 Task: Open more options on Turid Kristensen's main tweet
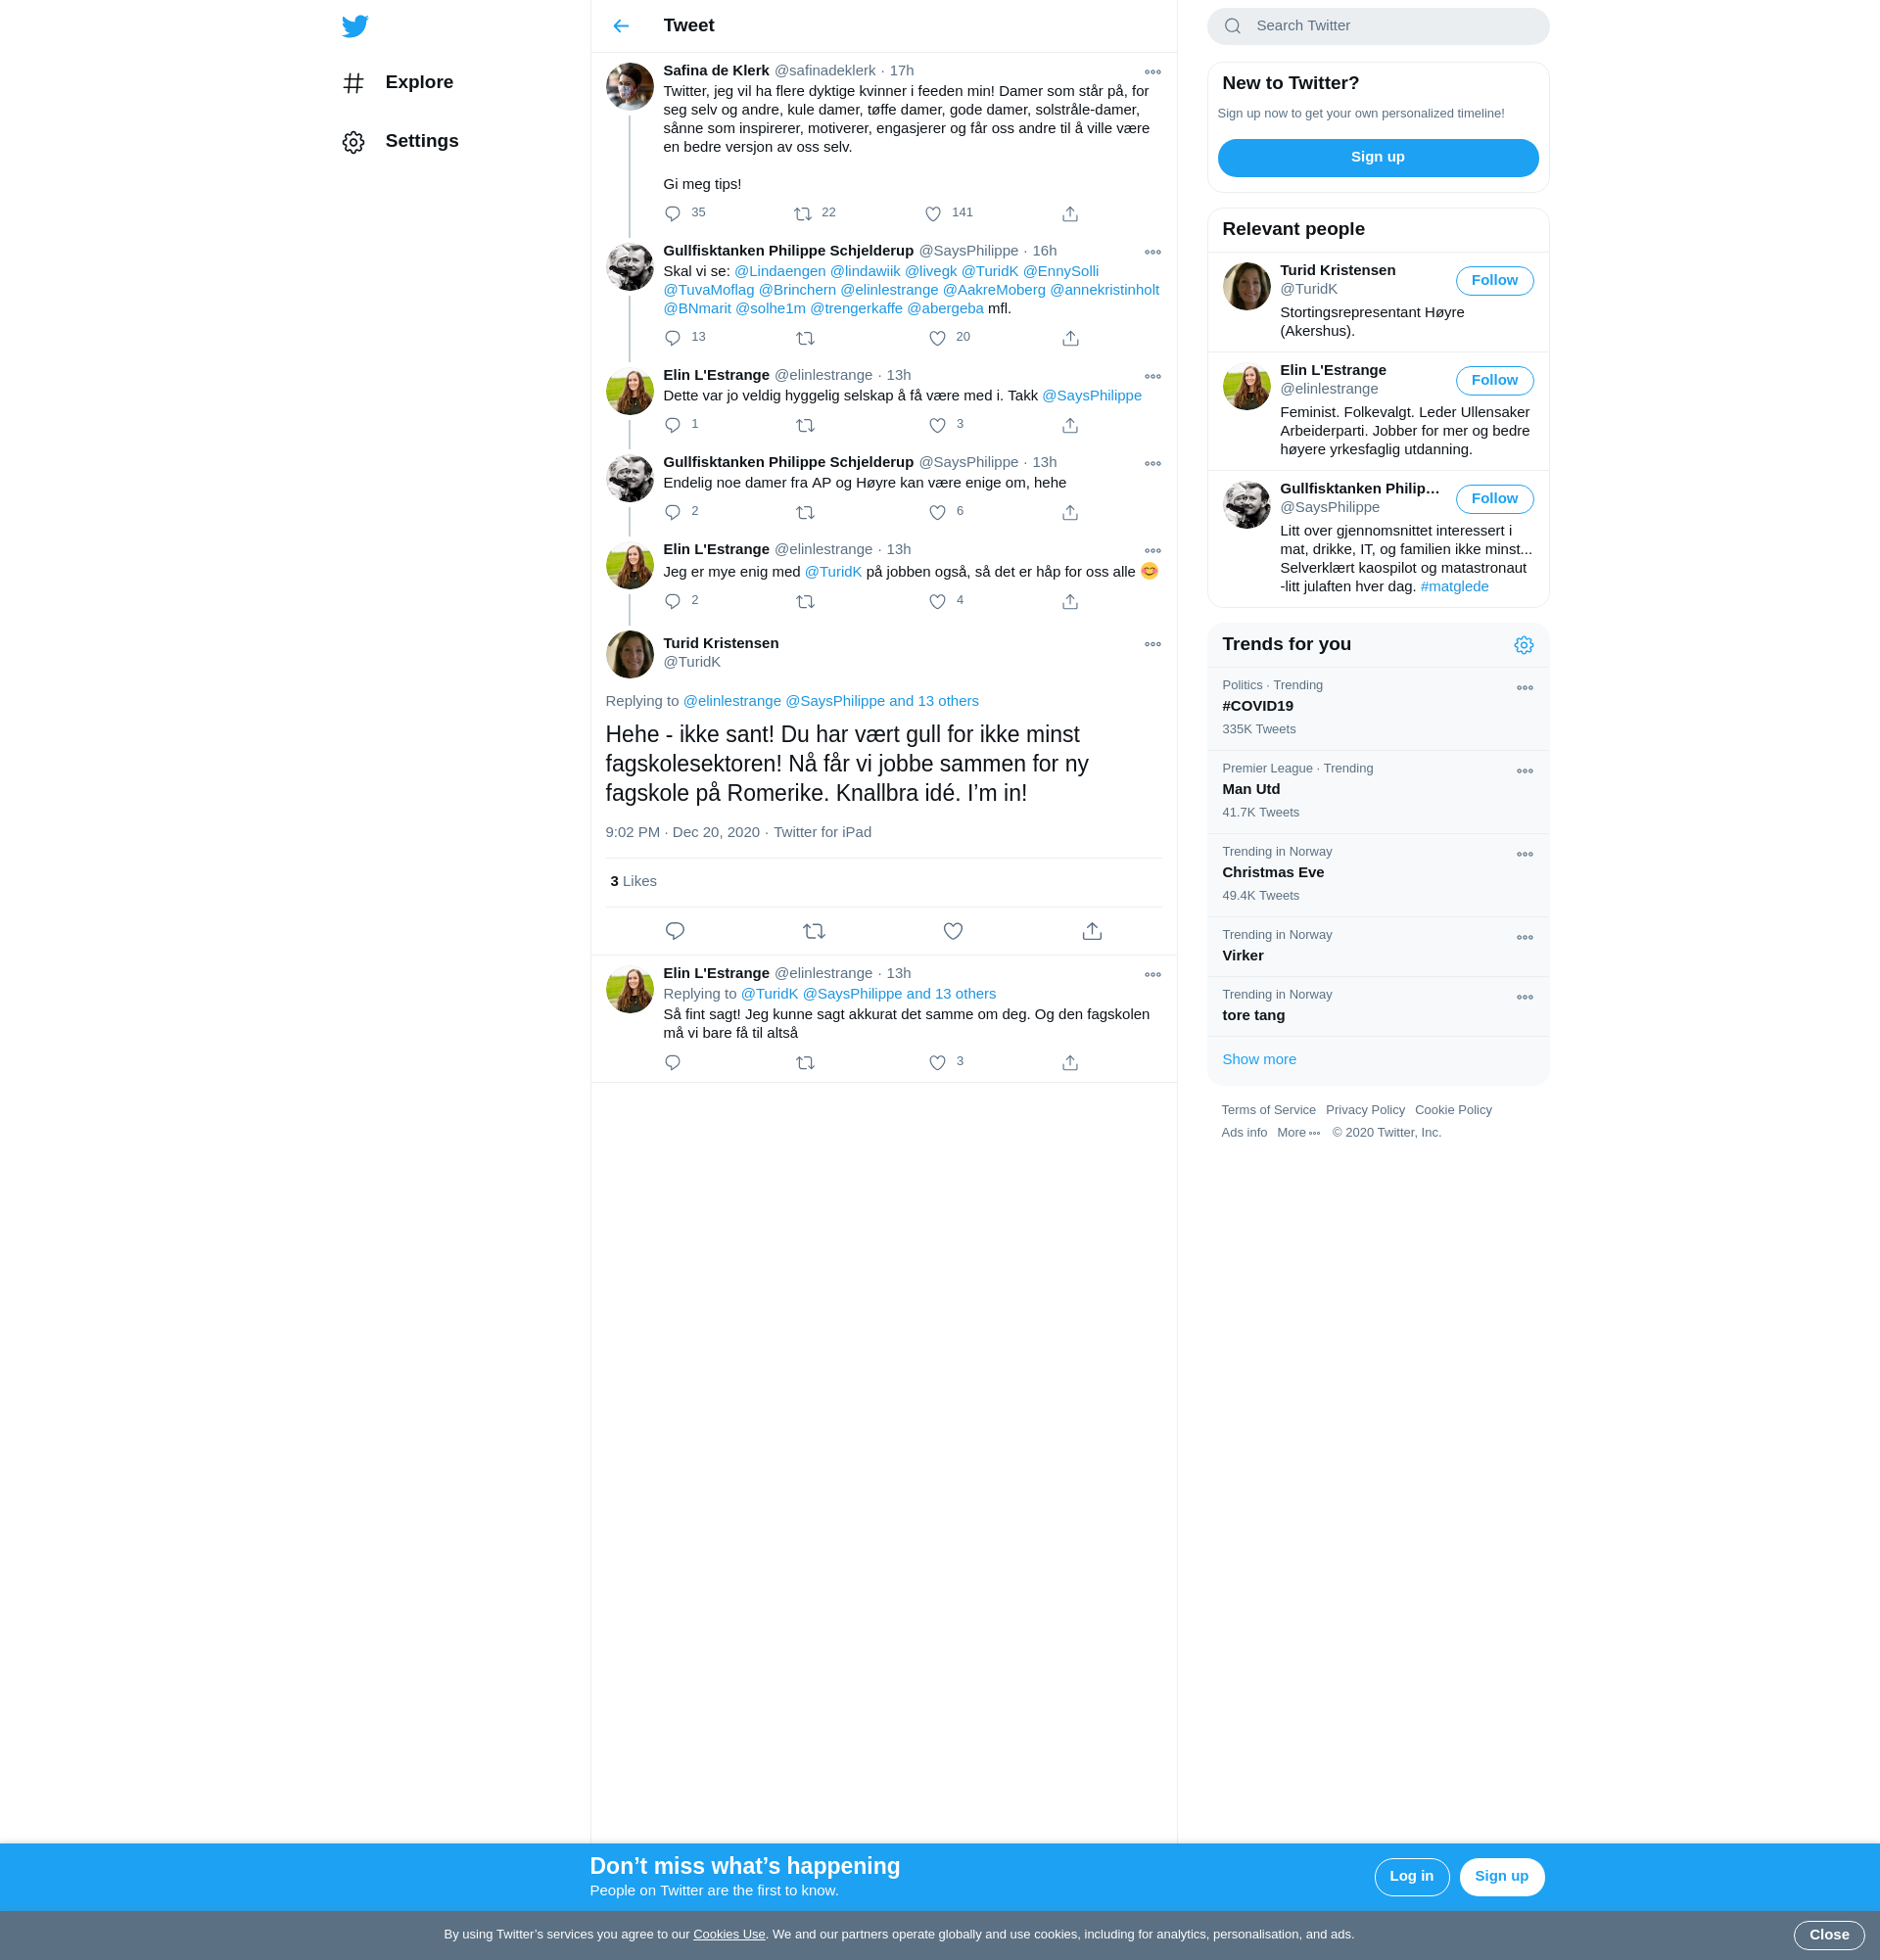click(x=1153, y=644)
